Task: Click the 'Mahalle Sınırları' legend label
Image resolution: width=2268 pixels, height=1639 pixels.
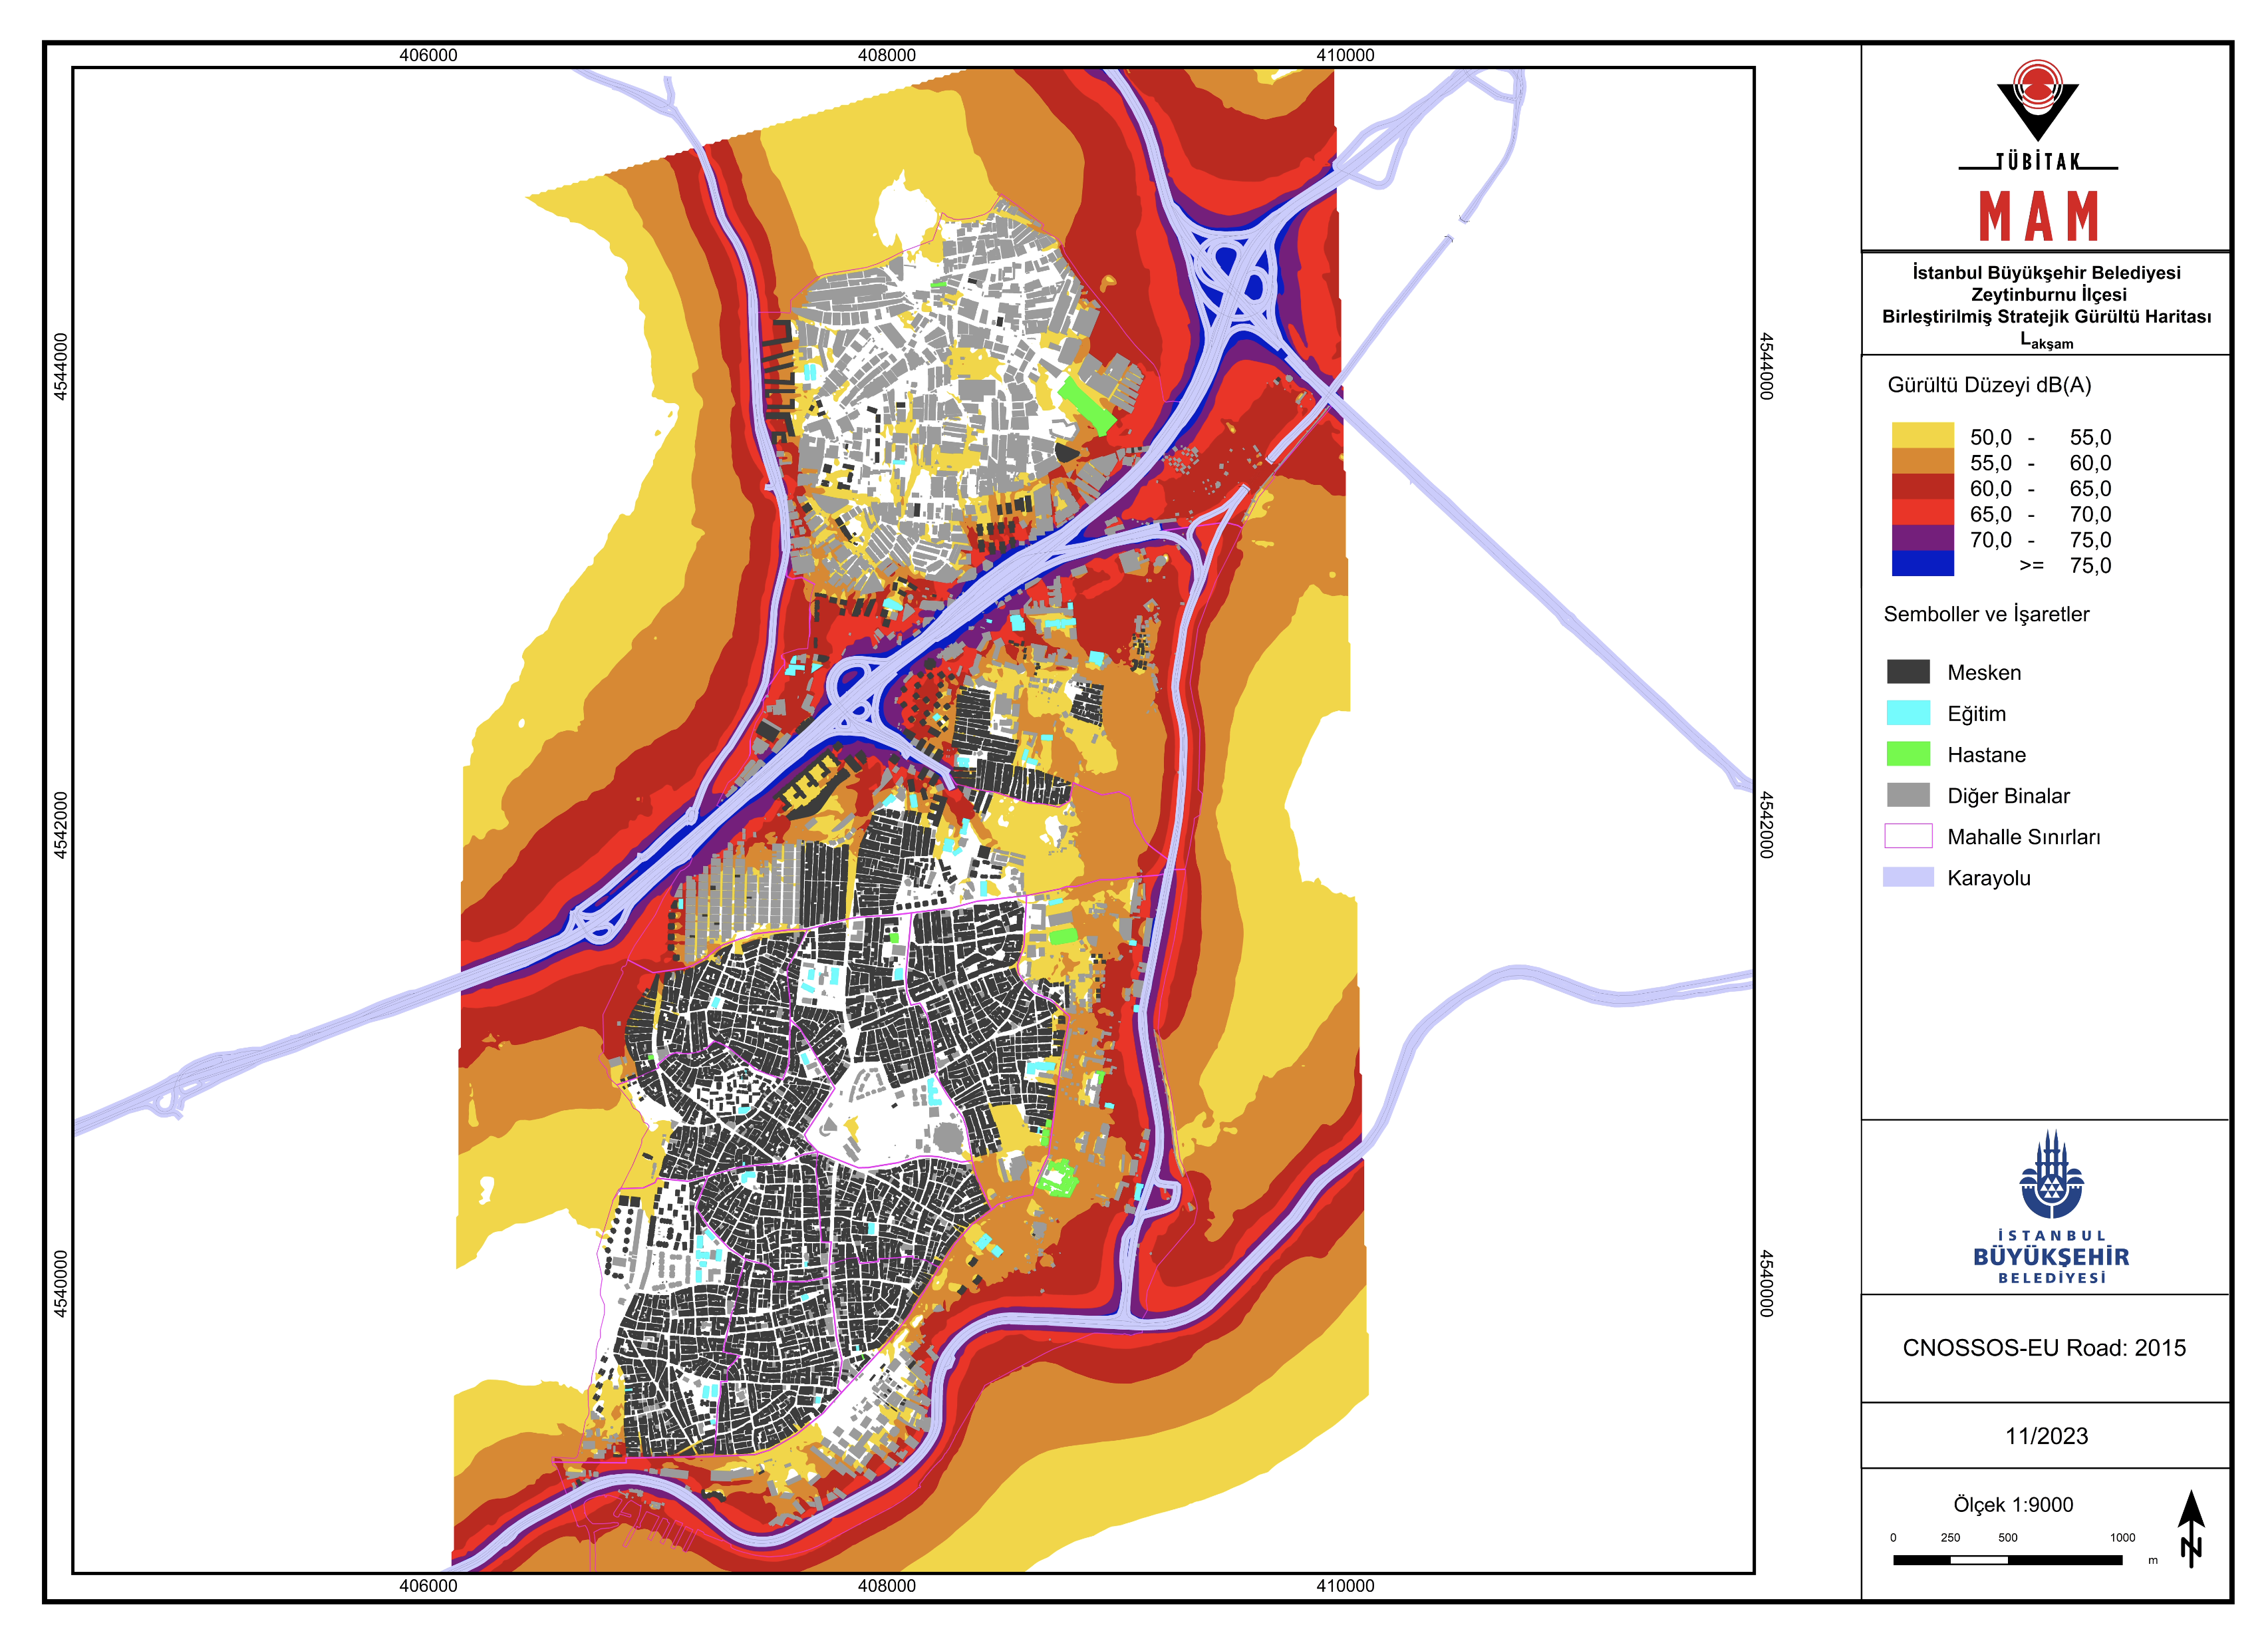Action: [2024, 837]
